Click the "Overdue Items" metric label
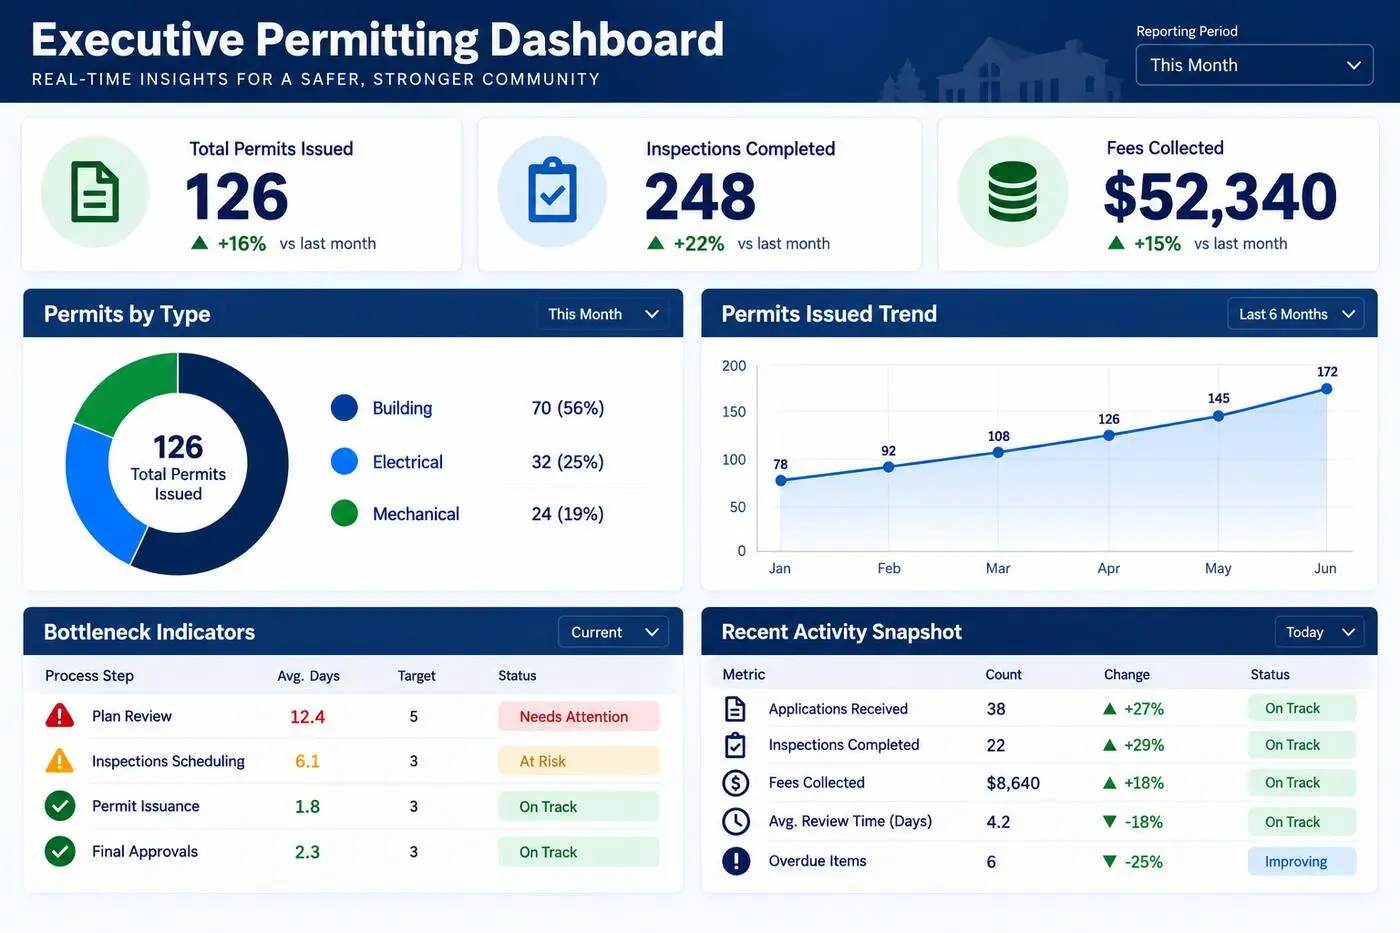1400x933 pixels. [x=817, y=861]
